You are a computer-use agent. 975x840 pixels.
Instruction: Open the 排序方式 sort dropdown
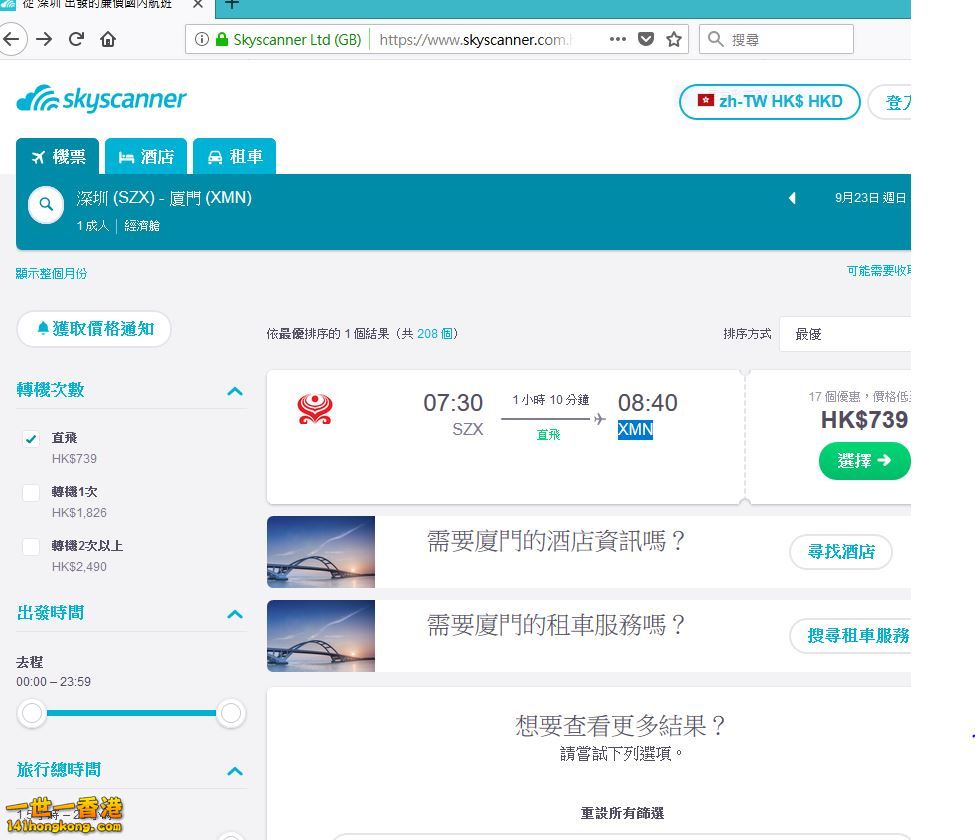coord(845,334)
